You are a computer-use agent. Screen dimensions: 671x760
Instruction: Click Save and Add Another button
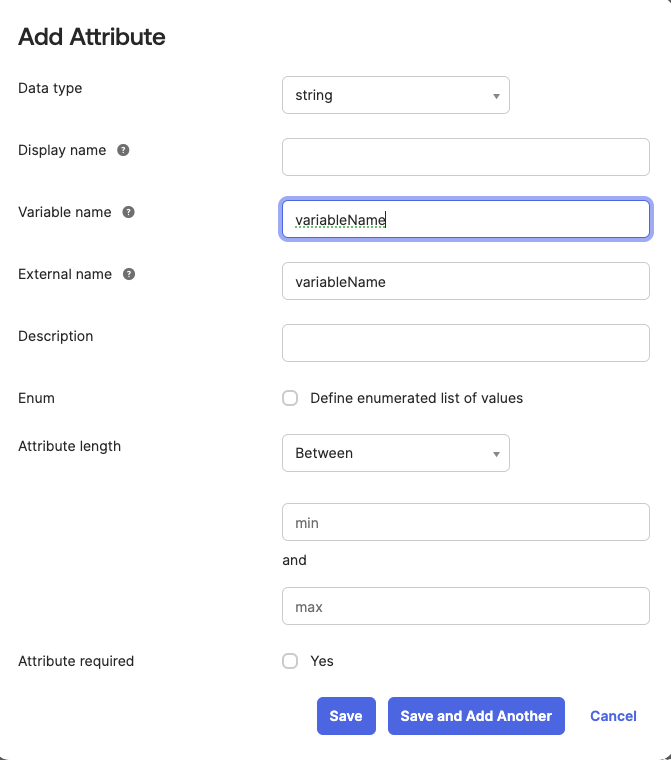coord(476,716)
